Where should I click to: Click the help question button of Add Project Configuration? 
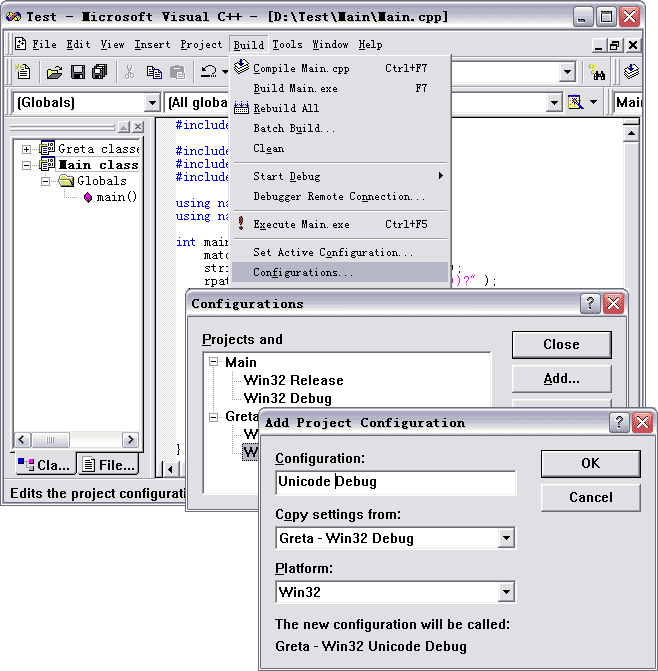click(x=619, y=422)
